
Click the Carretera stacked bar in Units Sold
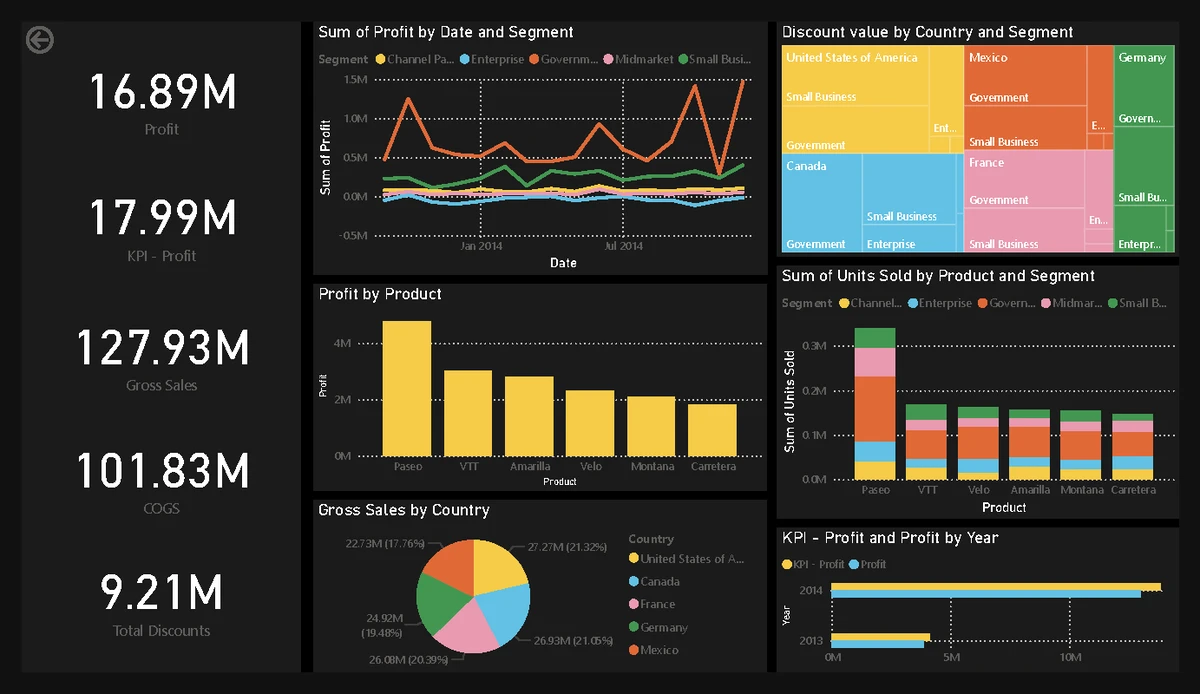[x=1133, y=447]
